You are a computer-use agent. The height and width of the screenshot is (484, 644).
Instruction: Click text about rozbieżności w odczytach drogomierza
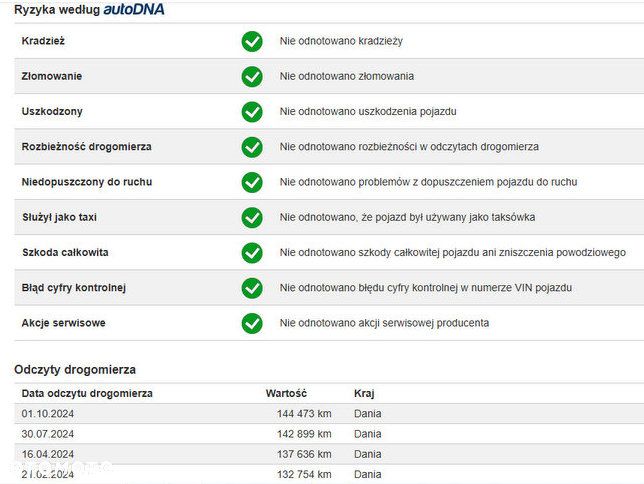(x=409, y=147)
